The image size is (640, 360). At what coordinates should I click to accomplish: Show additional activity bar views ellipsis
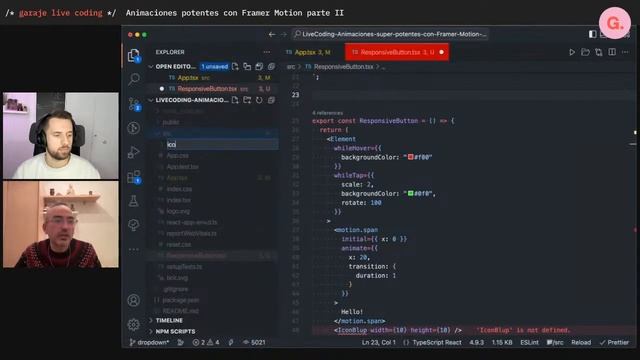[x=133, y=249]
